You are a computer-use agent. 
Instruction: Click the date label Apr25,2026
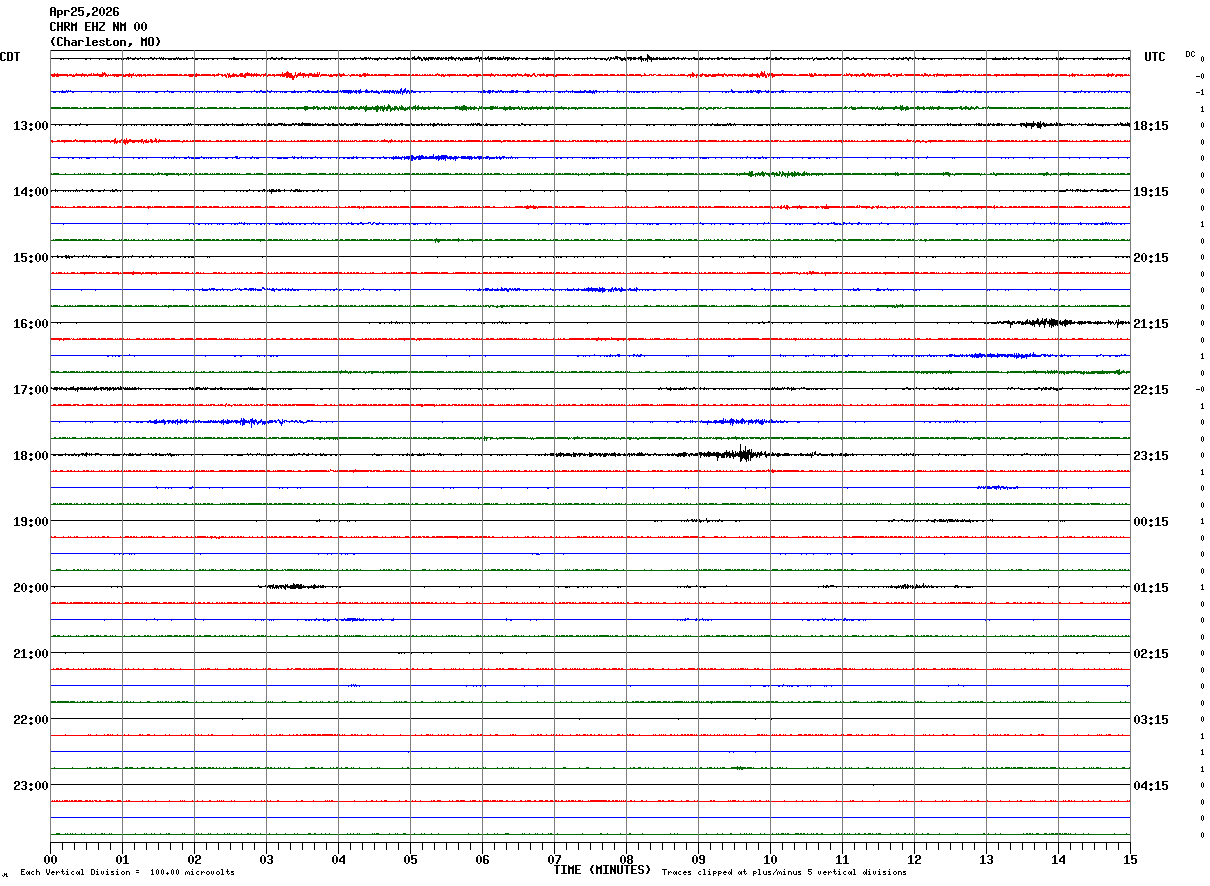[x=84, y=12]
